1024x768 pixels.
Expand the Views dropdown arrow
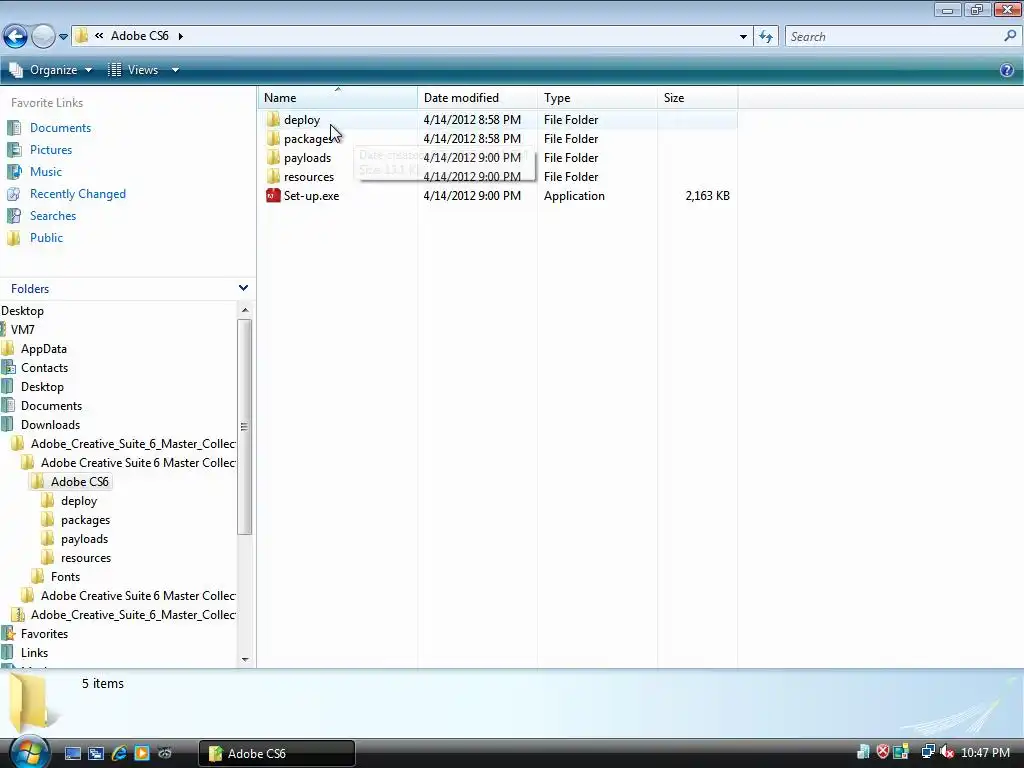click(175, 70)
